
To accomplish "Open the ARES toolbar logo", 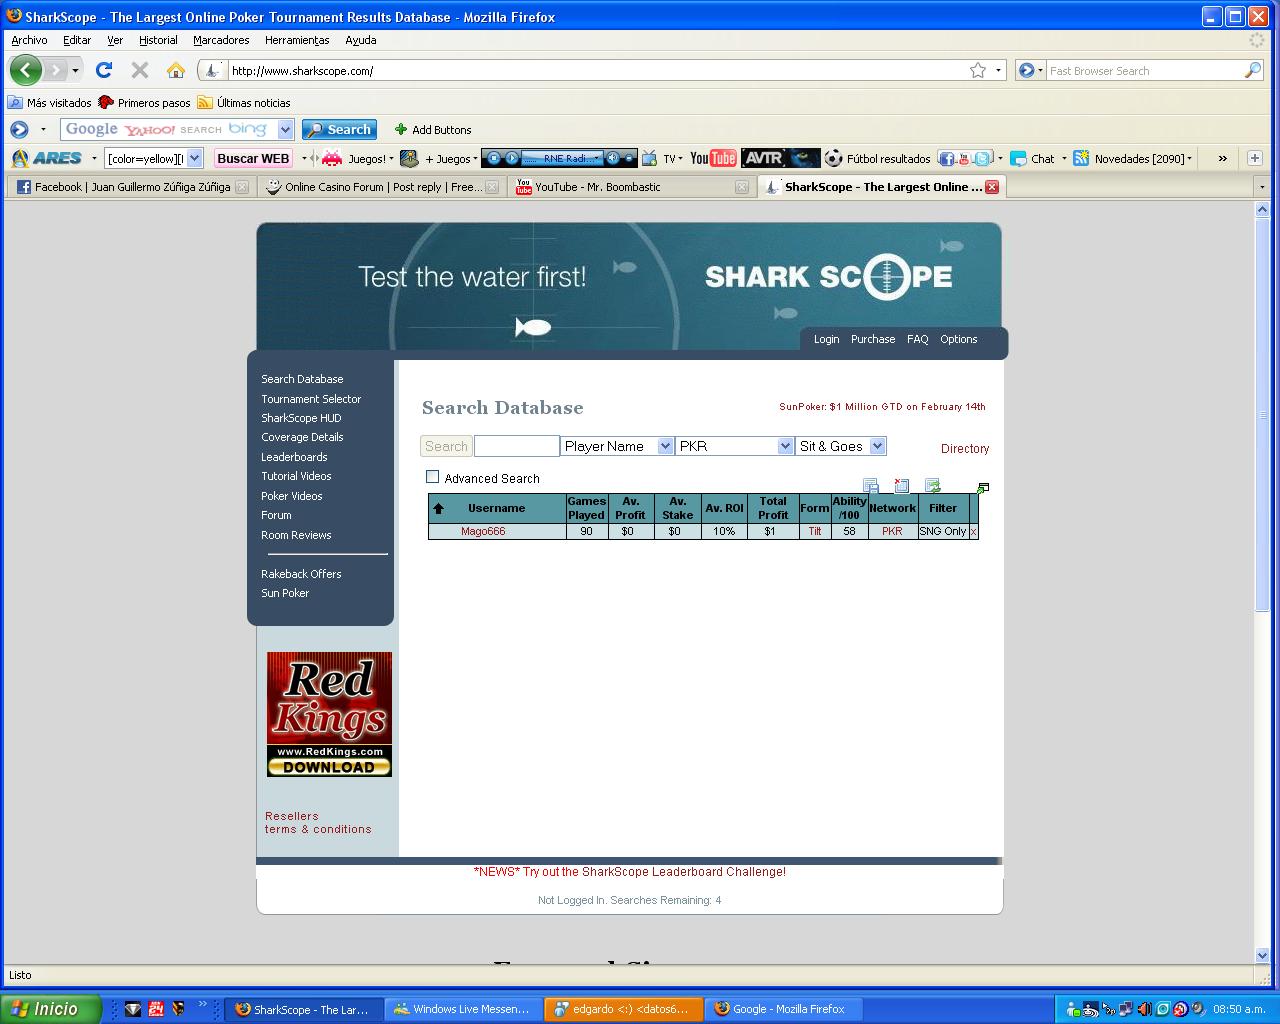I will (x=47, y=158).
